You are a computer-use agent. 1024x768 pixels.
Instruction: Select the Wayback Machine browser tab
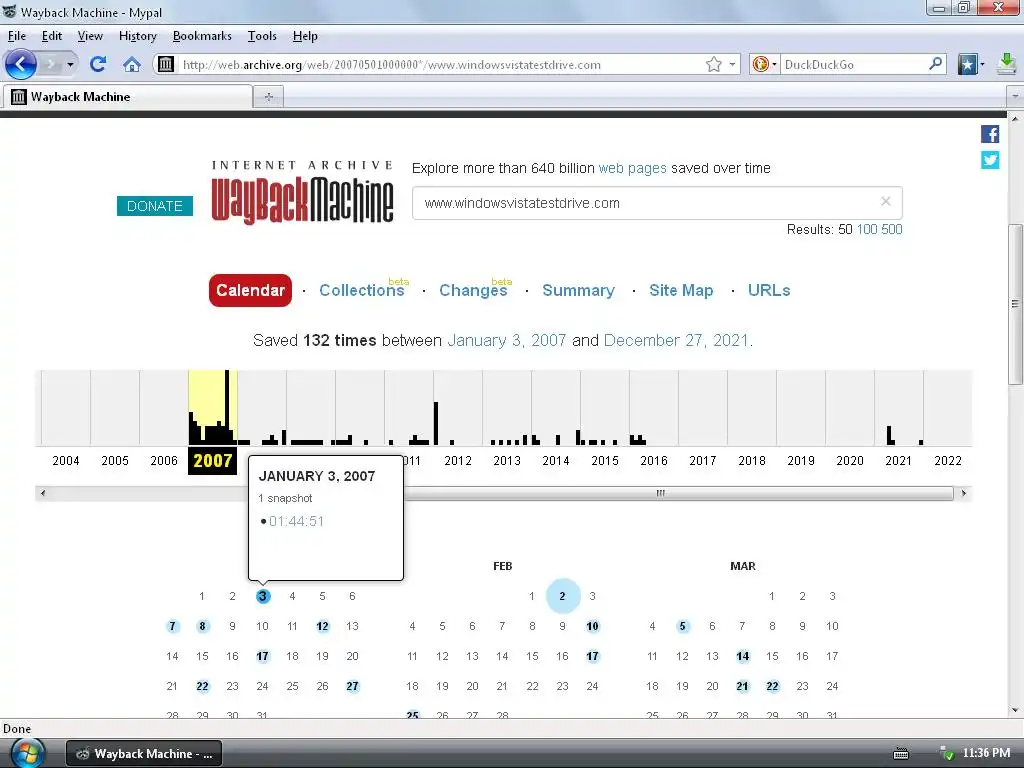(x=127, y=97)
